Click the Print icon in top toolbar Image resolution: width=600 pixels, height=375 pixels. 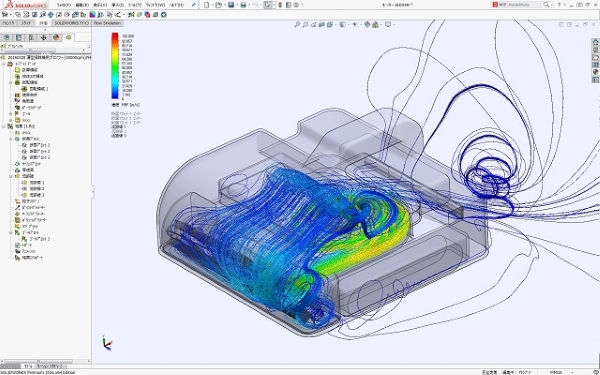(x=243, y=5)
